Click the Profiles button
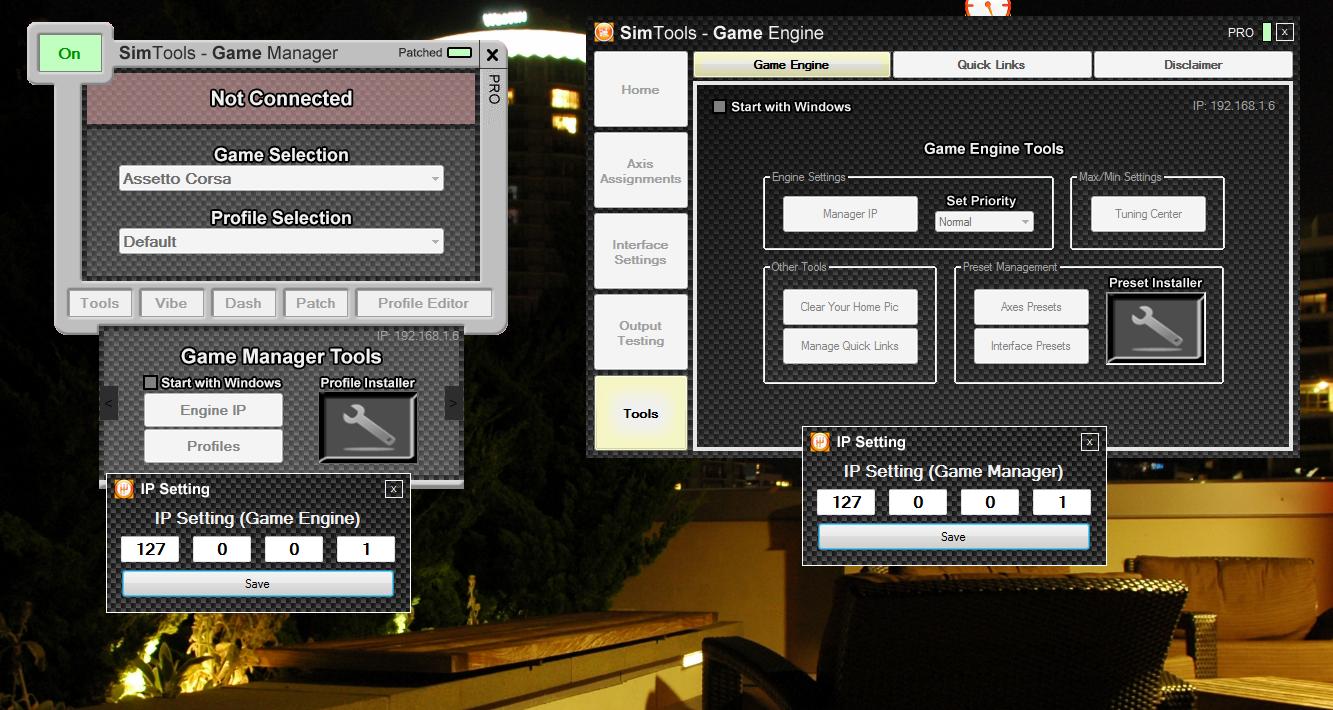Image resolution: width=1333 pixels, height=710 pixels. 213,446
